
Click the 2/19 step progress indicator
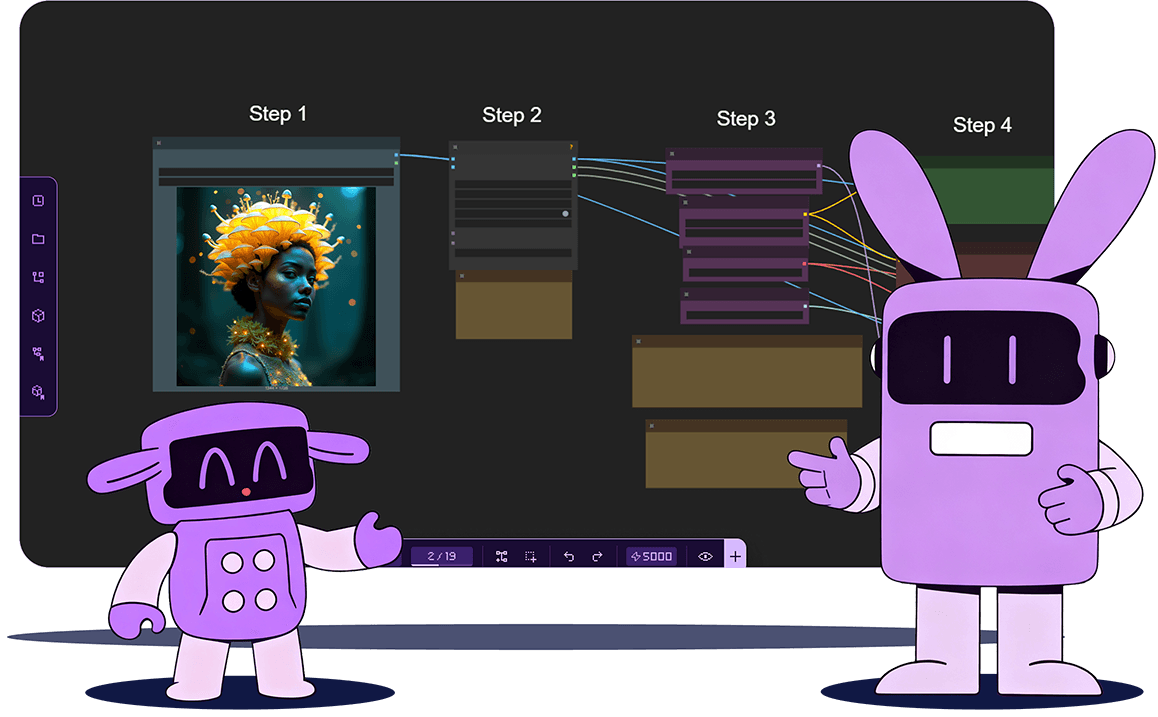441,555
